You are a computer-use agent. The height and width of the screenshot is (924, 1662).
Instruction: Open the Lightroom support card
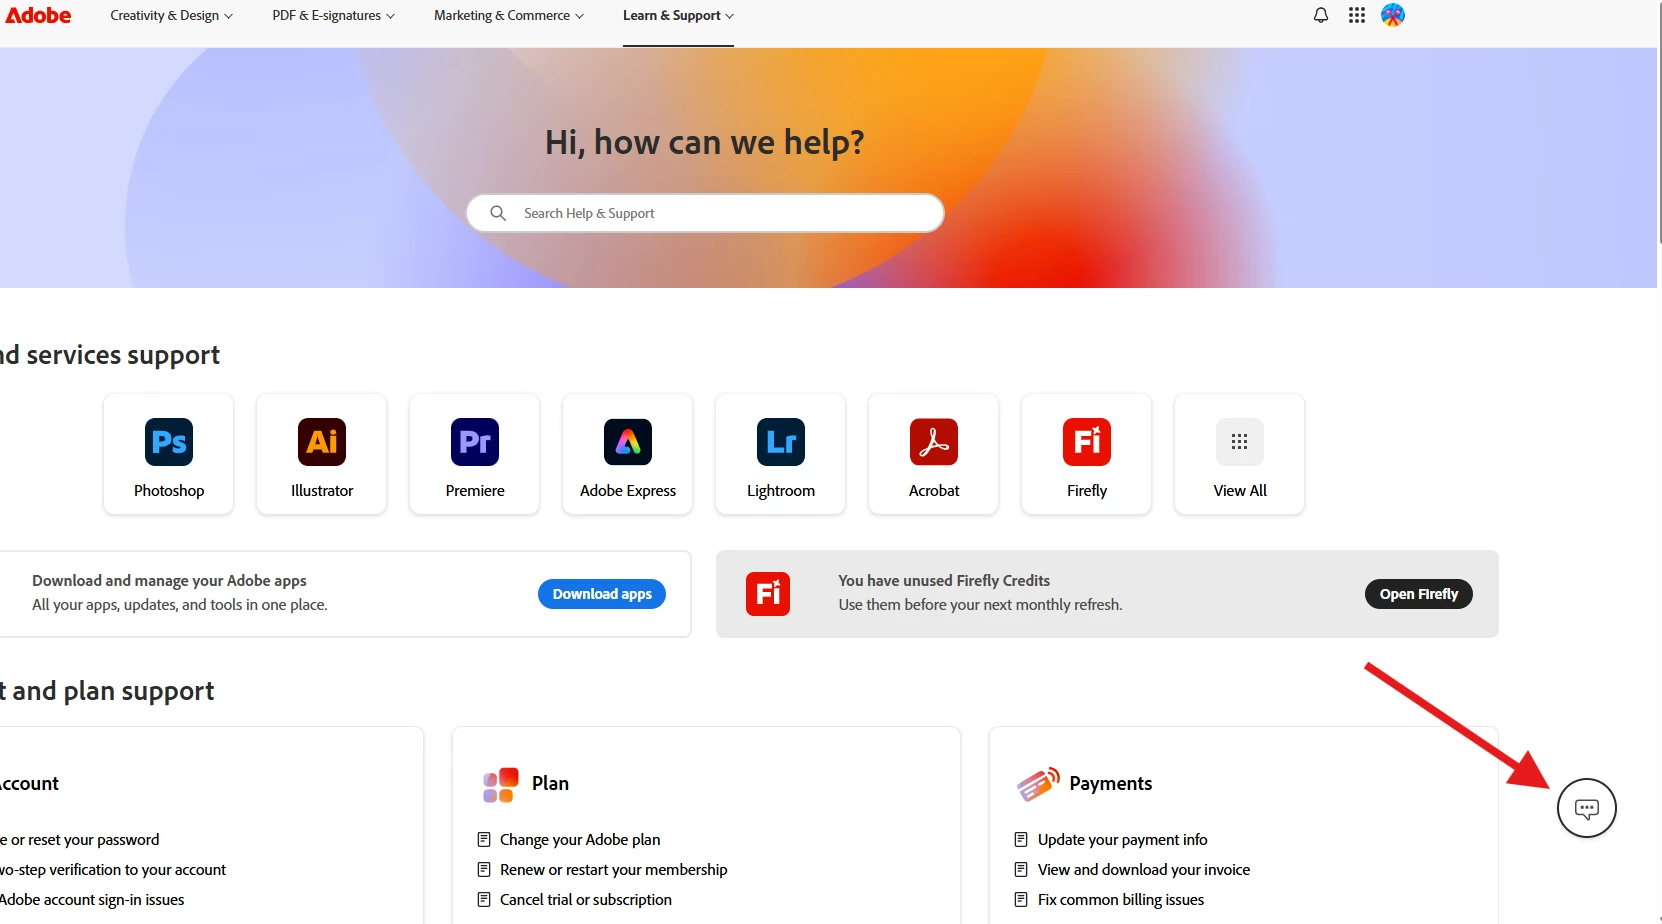coord(781,454)
